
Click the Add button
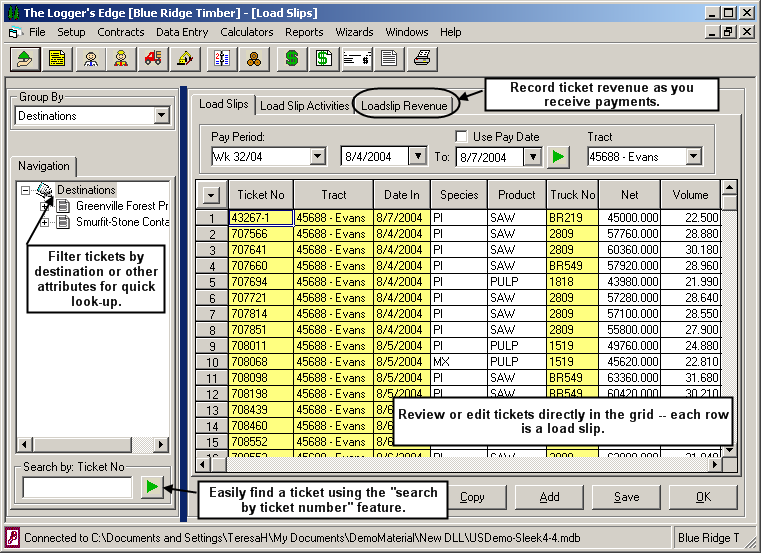[549, 497]
